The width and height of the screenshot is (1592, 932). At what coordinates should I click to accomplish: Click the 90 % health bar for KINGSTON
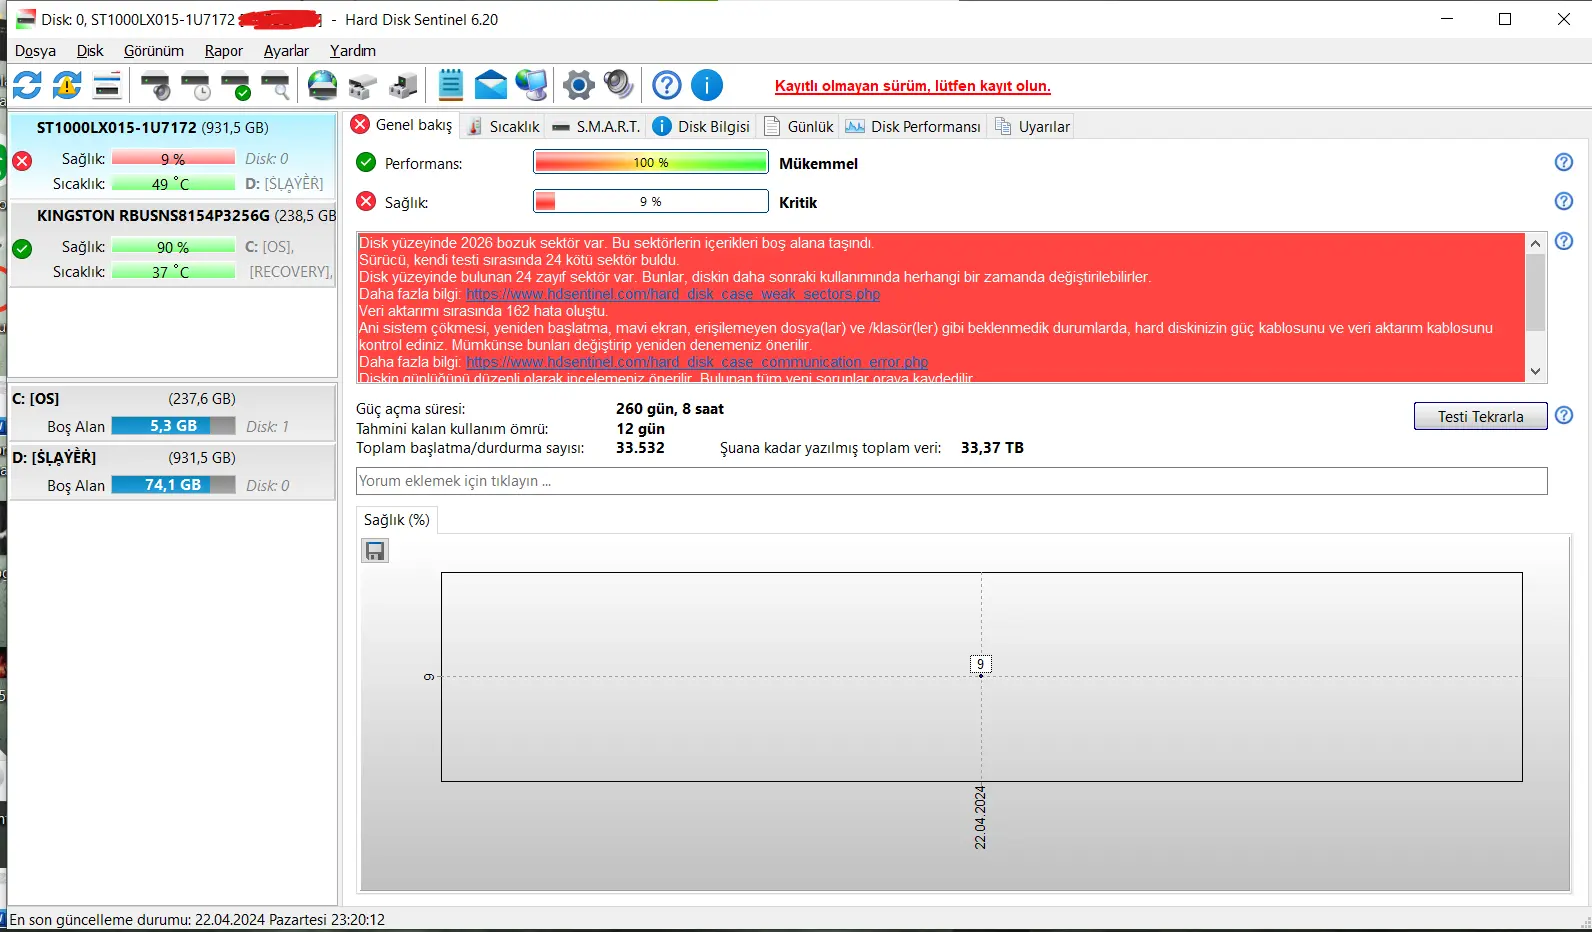point(173,247)
